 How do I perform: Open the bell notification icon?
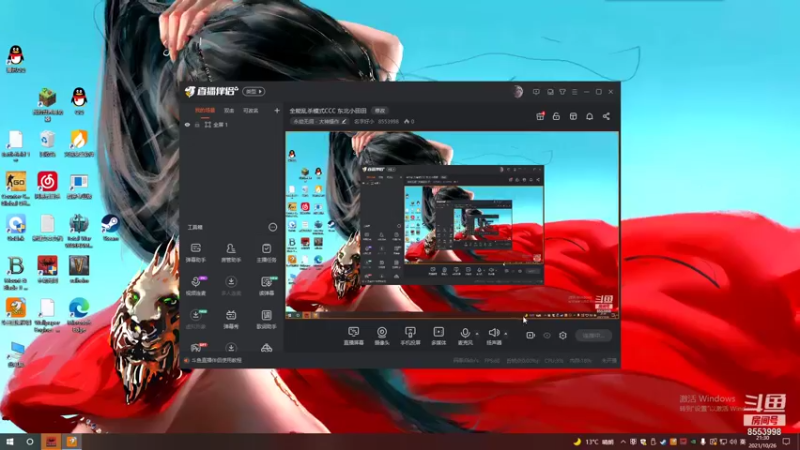[589, 116]
